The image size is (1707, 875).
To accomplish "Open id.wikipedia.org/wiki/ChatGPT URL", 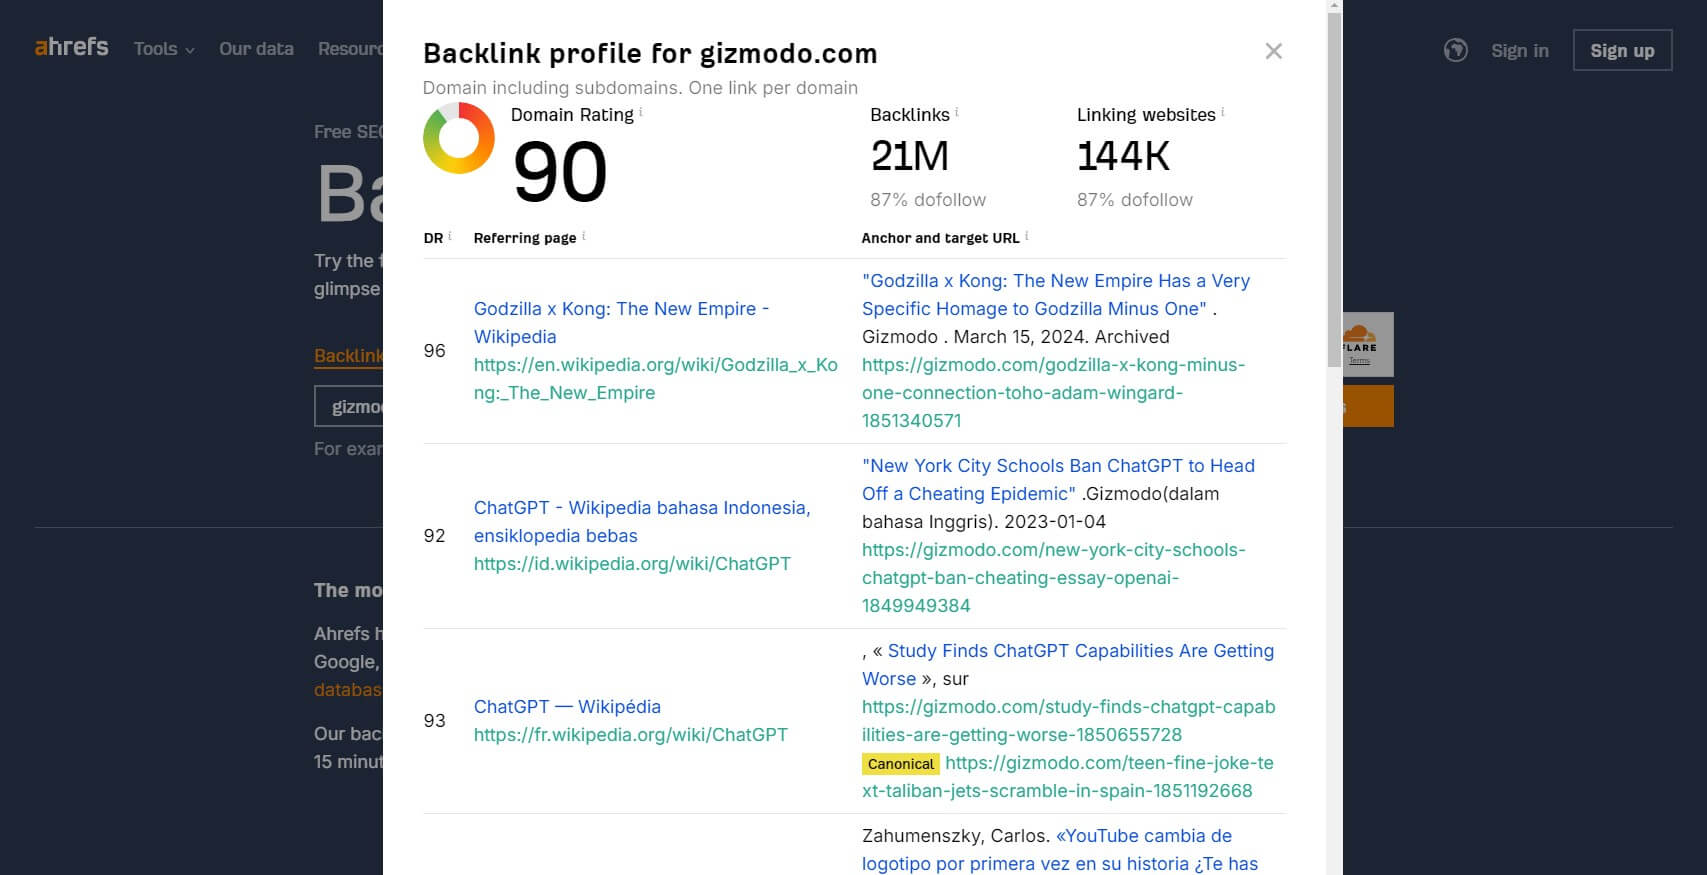I will [632, 564].
